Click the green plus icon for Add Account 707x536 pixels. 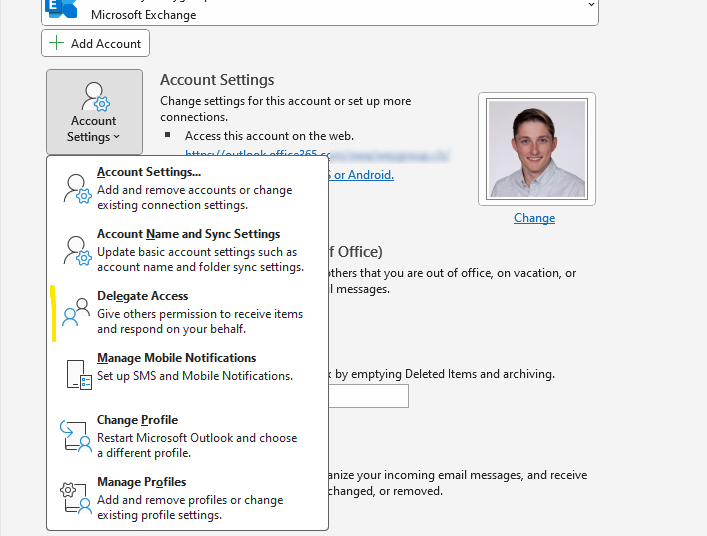(x=56, y=43)
